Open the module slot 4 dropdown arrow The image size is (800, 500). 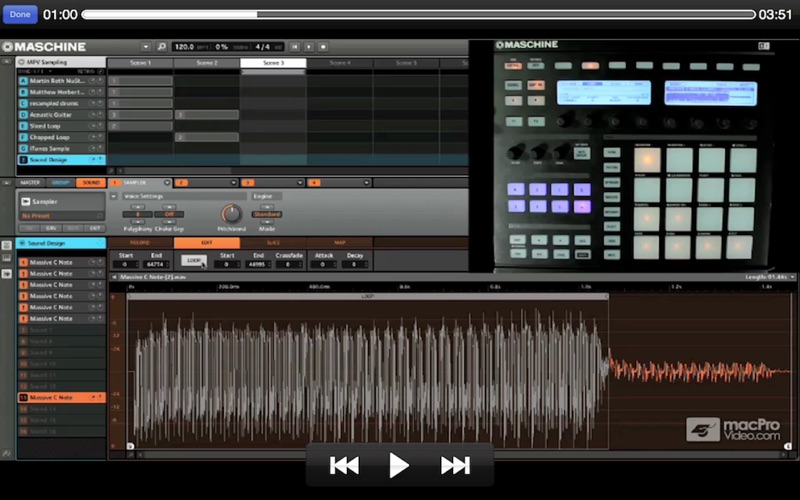click(x=366, y=183)
